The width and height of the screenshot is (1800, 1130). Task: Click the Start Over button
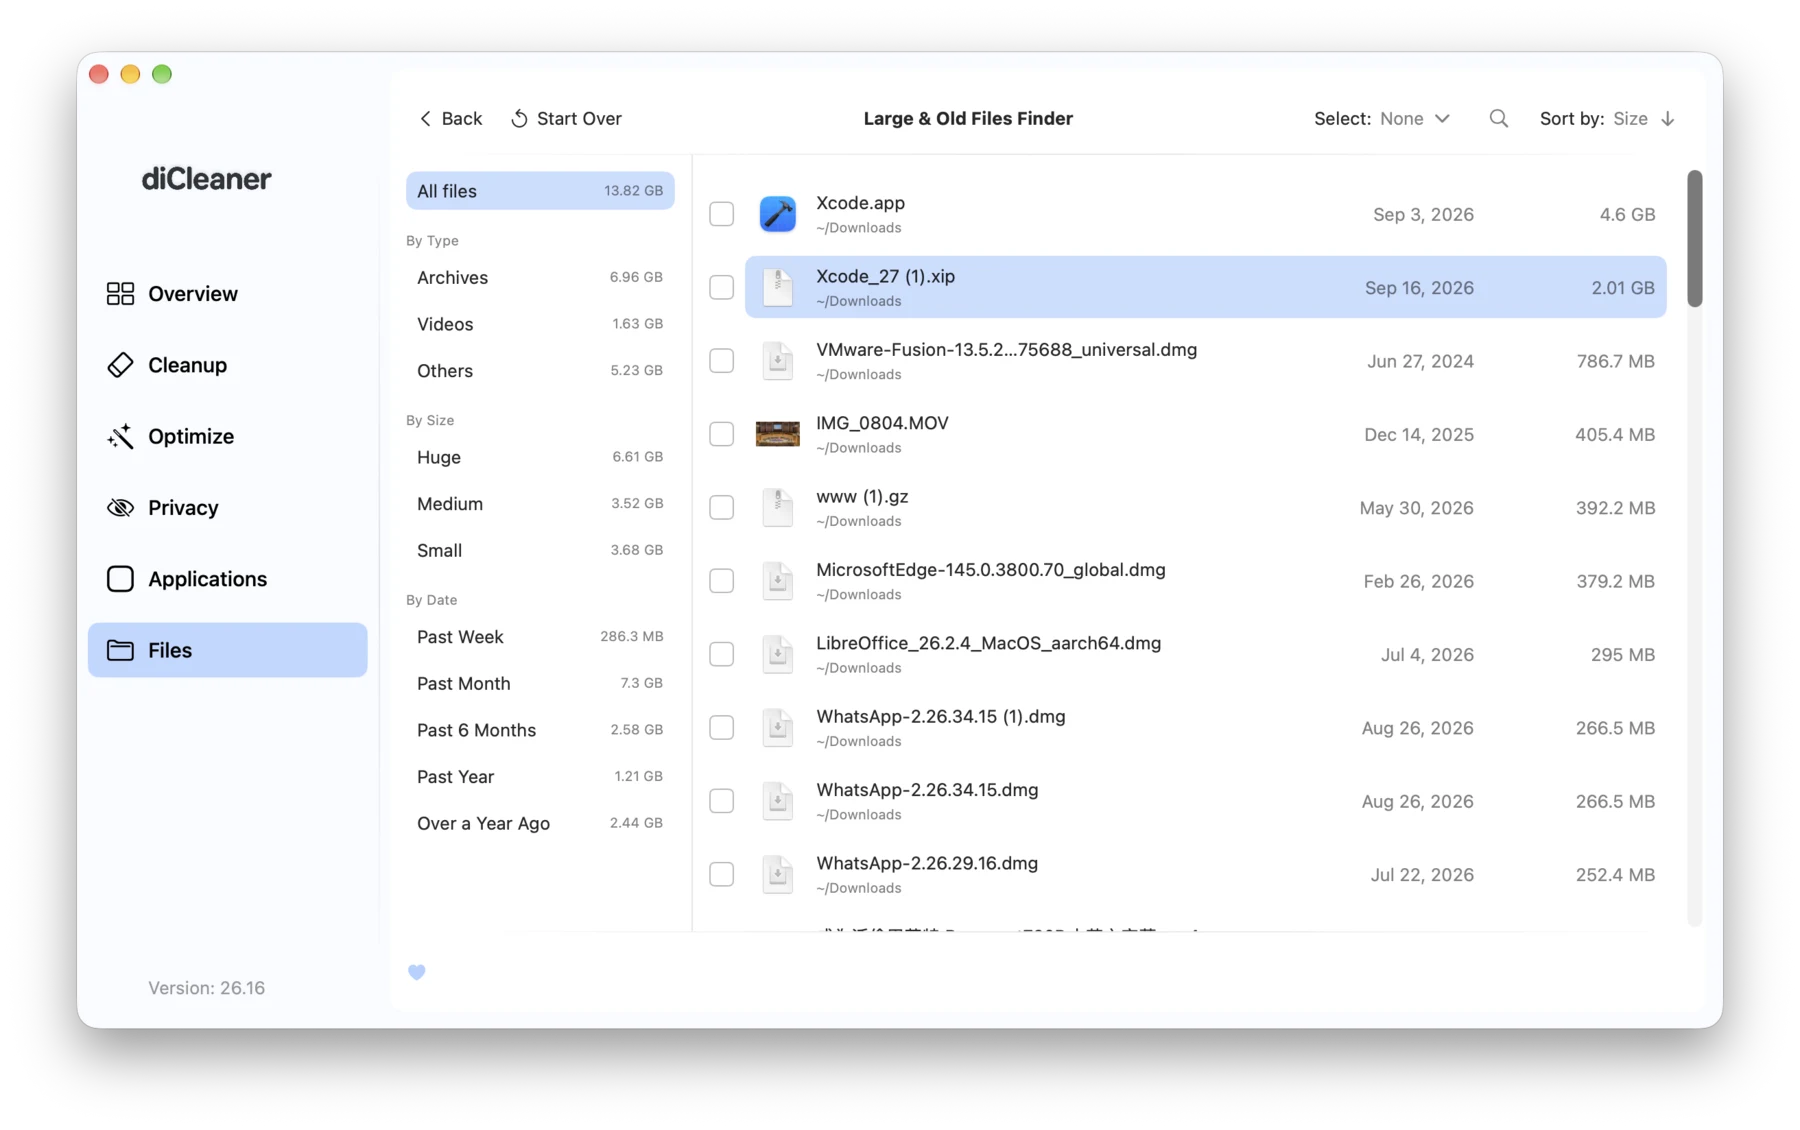(566, 118)
